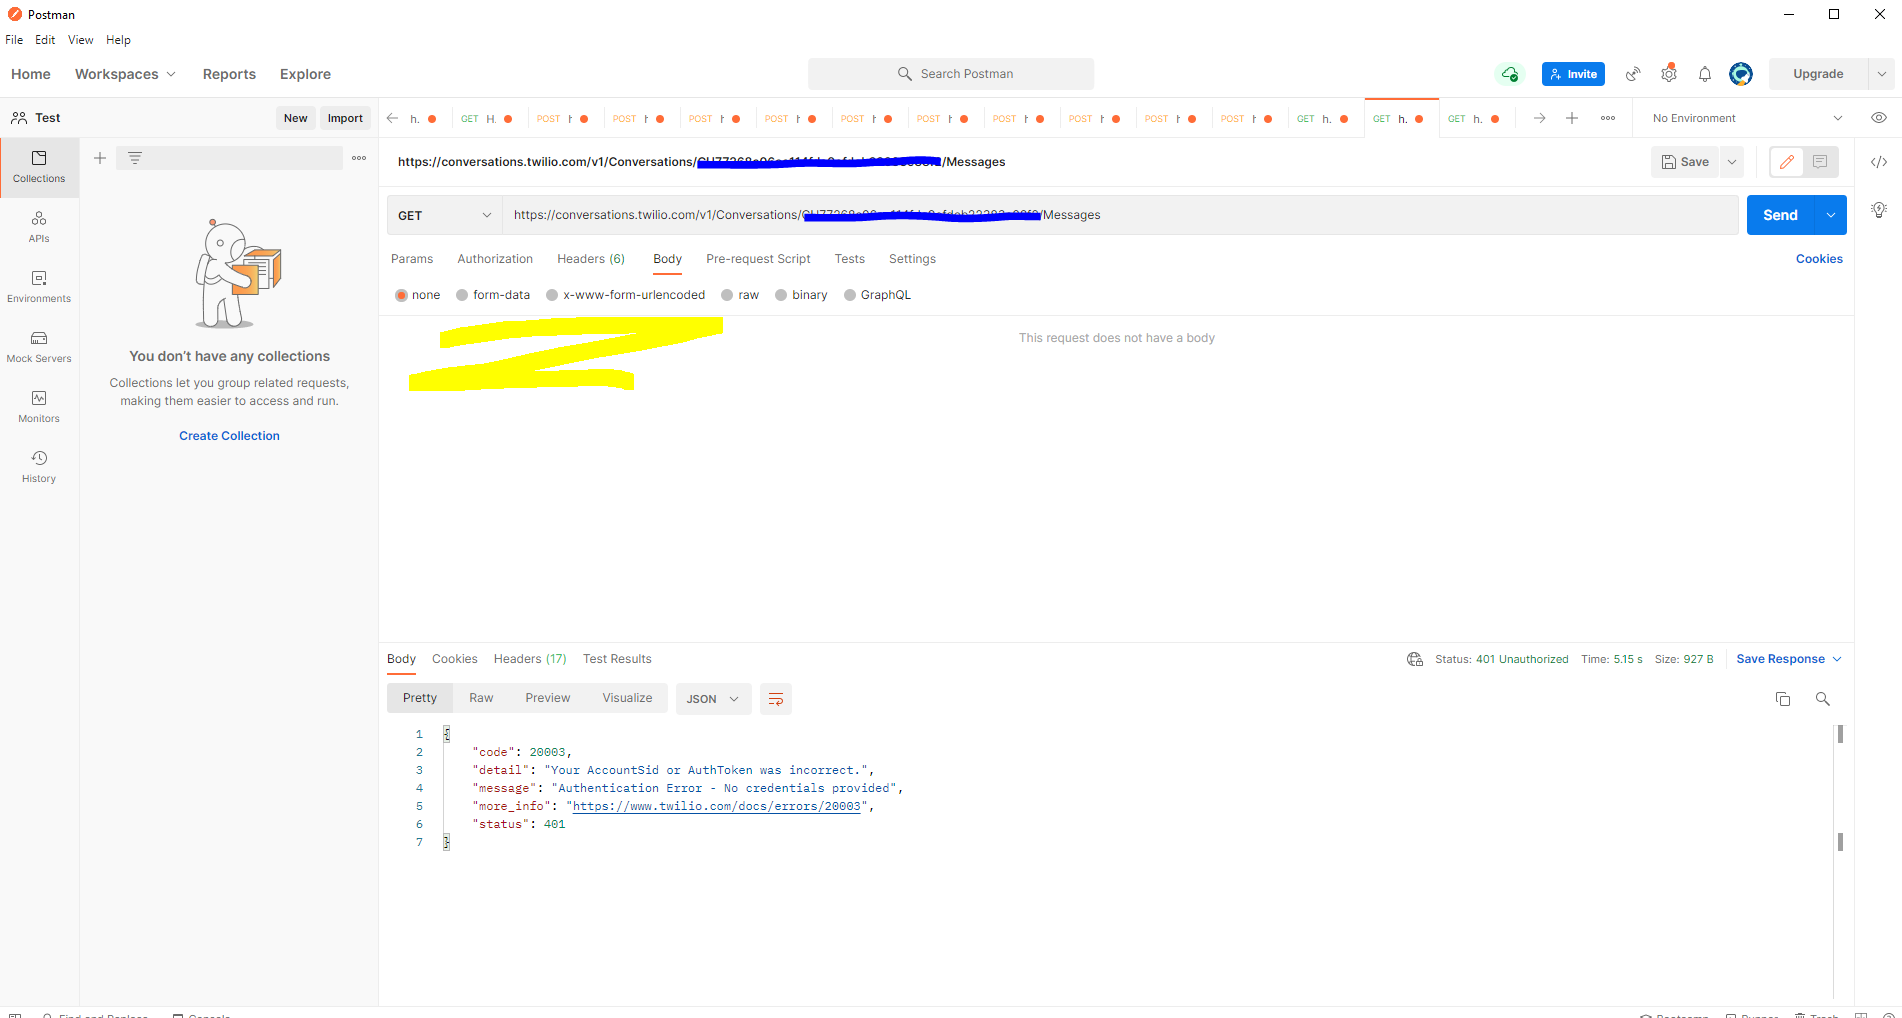The image size is (1902, 1018).
Task: Click the right arrow to show later request tabs
Action: pyautogui.click(x=1540, y=118)
